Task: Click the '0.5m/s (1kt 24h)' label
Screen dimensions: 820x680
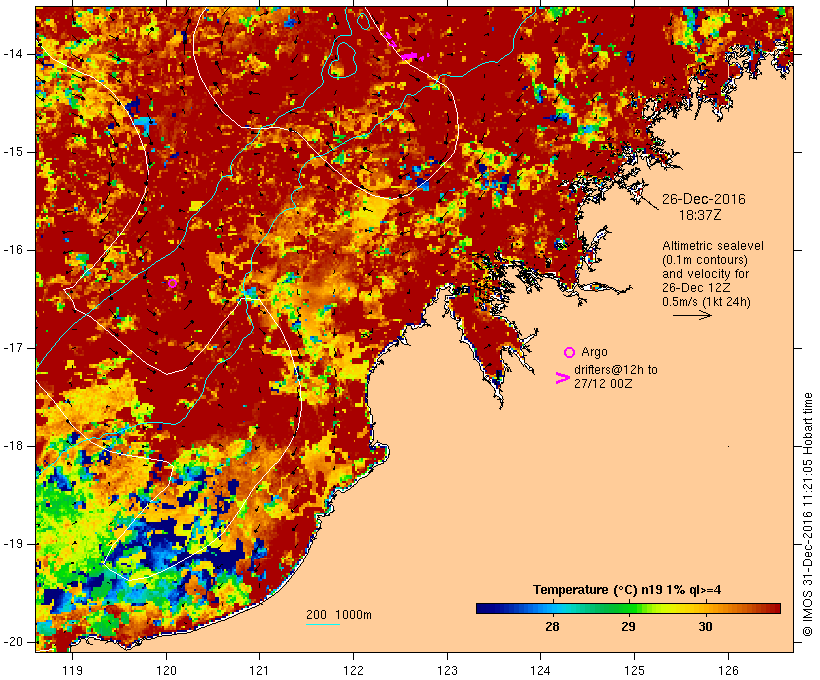Action: 706,302
